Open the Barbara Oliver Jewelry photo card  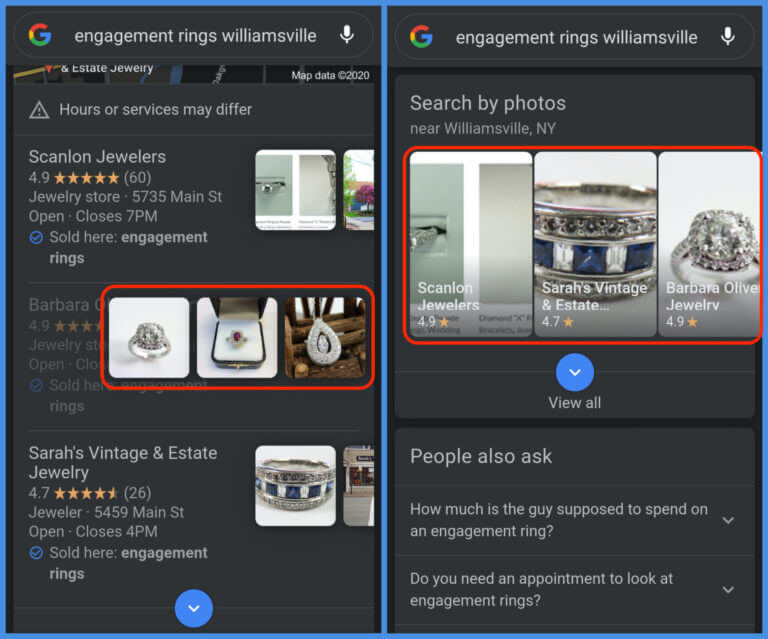[x=710, y=244]
